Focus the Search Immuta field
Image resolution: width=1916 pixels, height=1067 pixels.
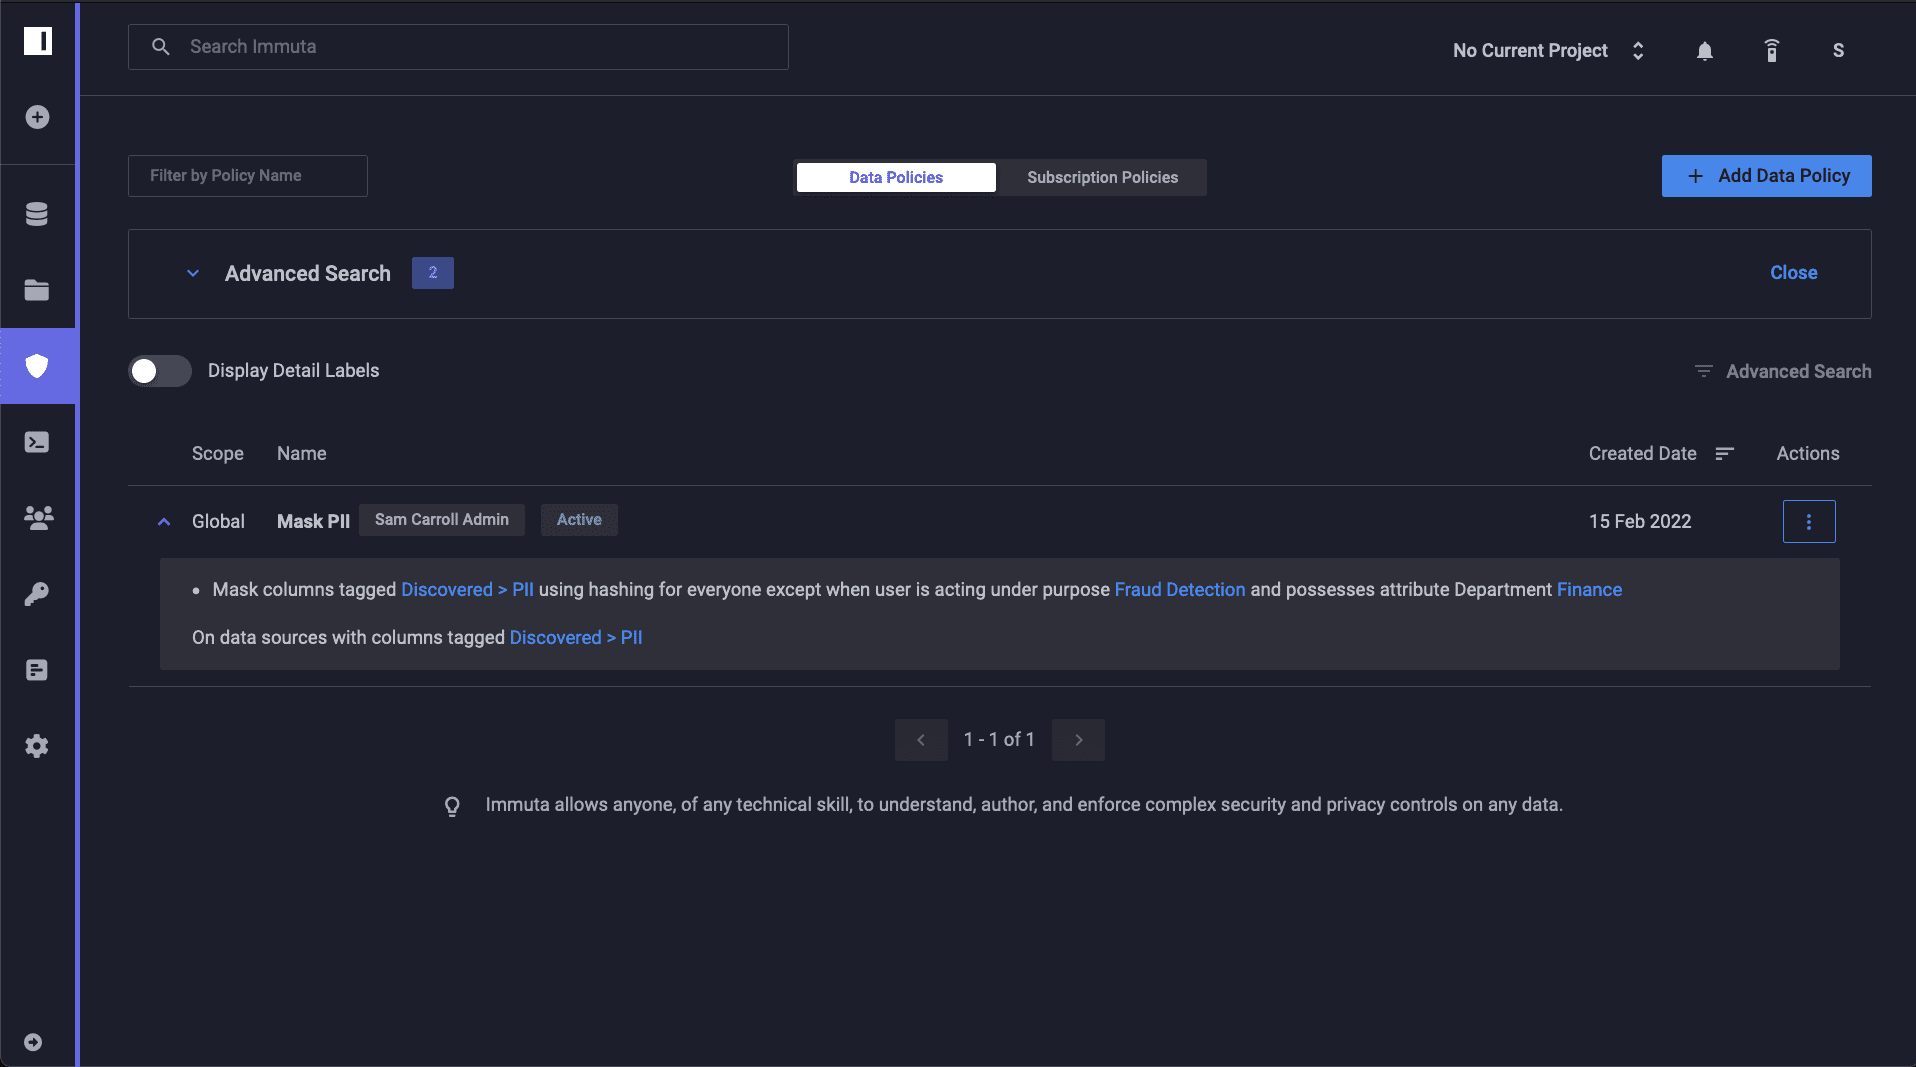(x=458, y=47)
